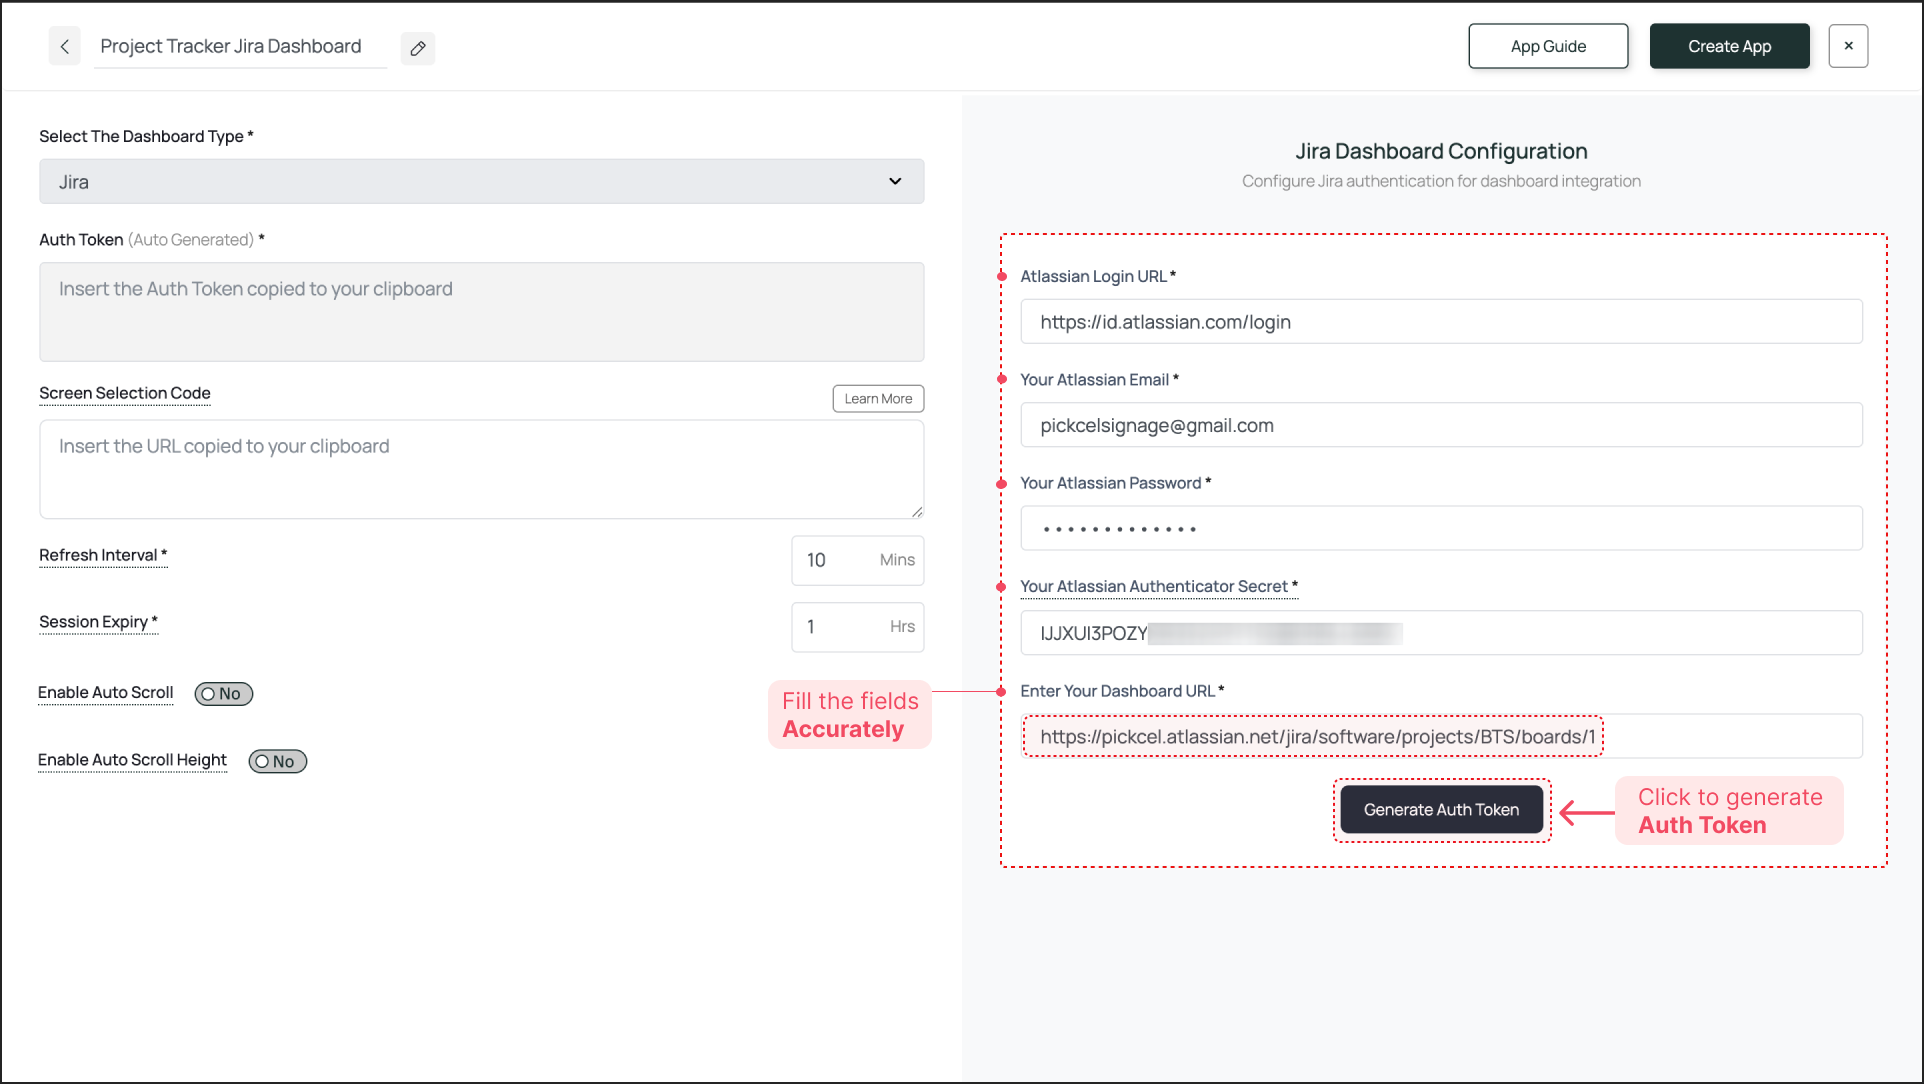
Task: Click the X icon in the top right corner
Action: pos(1848,46)
